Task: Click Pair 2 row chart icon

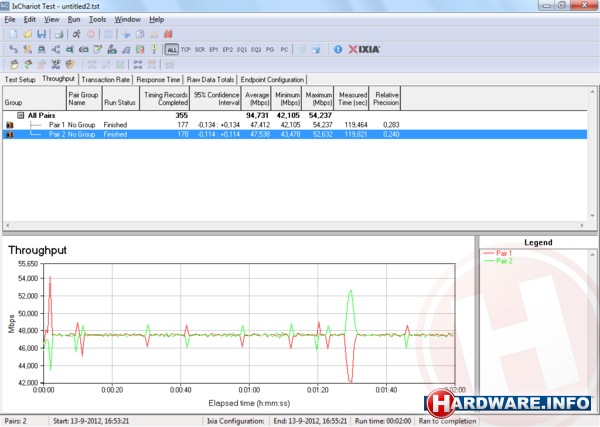Action: coord(10,134)
